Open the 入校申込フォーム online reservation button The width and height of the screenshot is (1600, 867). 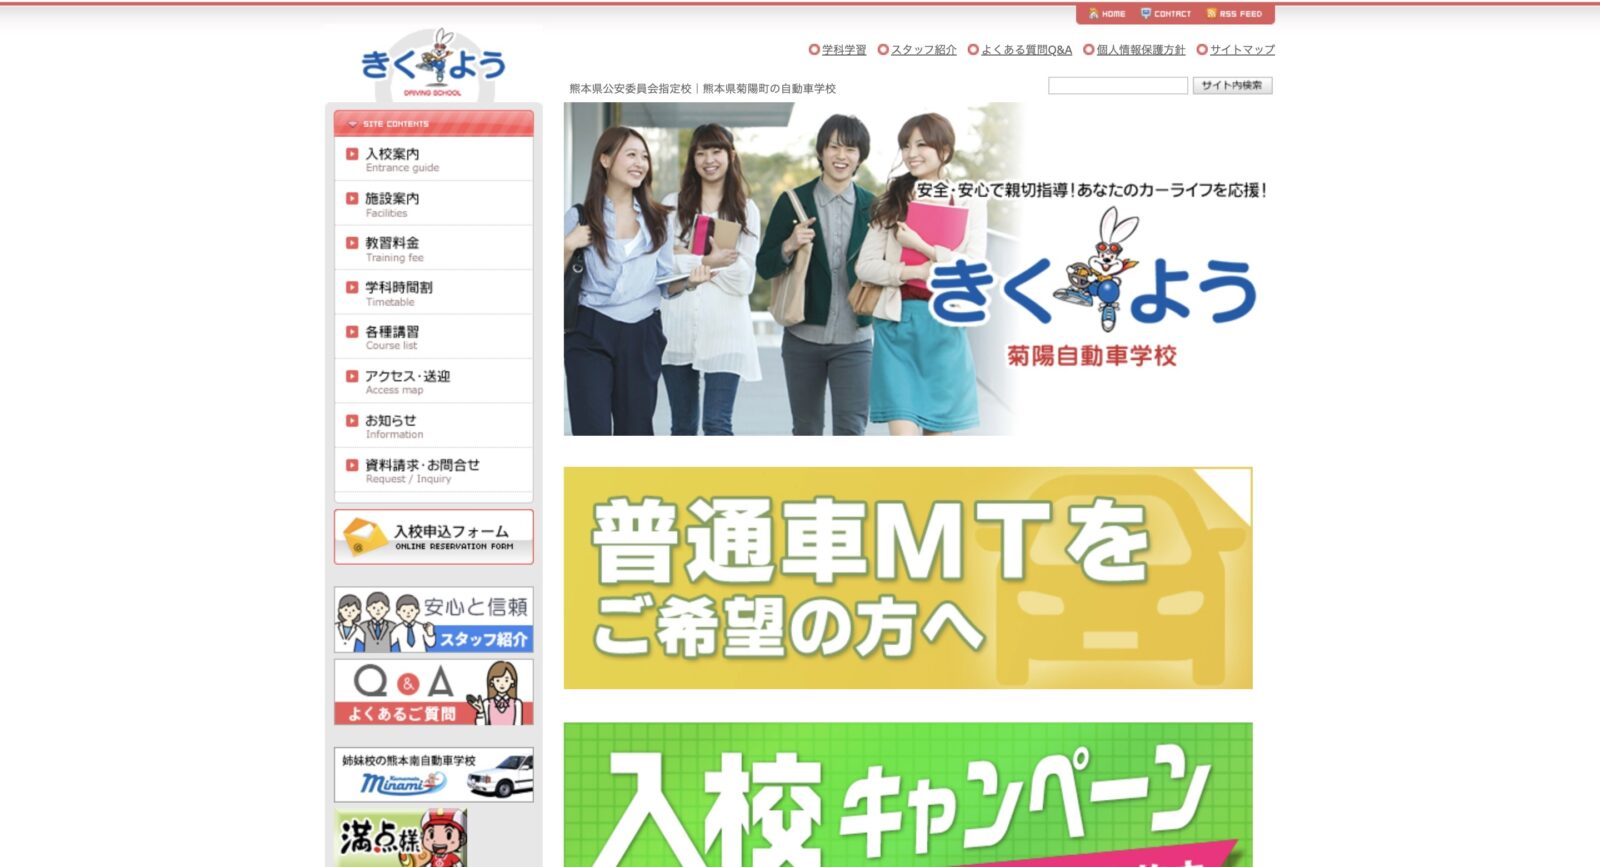click(433, 537)
